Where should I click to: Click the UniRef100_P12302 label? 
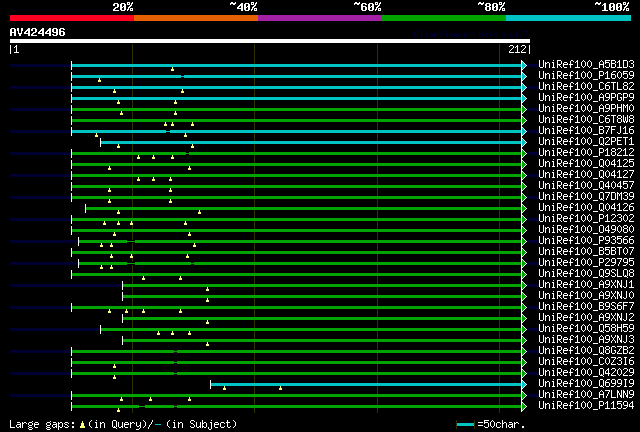point(586,218)
